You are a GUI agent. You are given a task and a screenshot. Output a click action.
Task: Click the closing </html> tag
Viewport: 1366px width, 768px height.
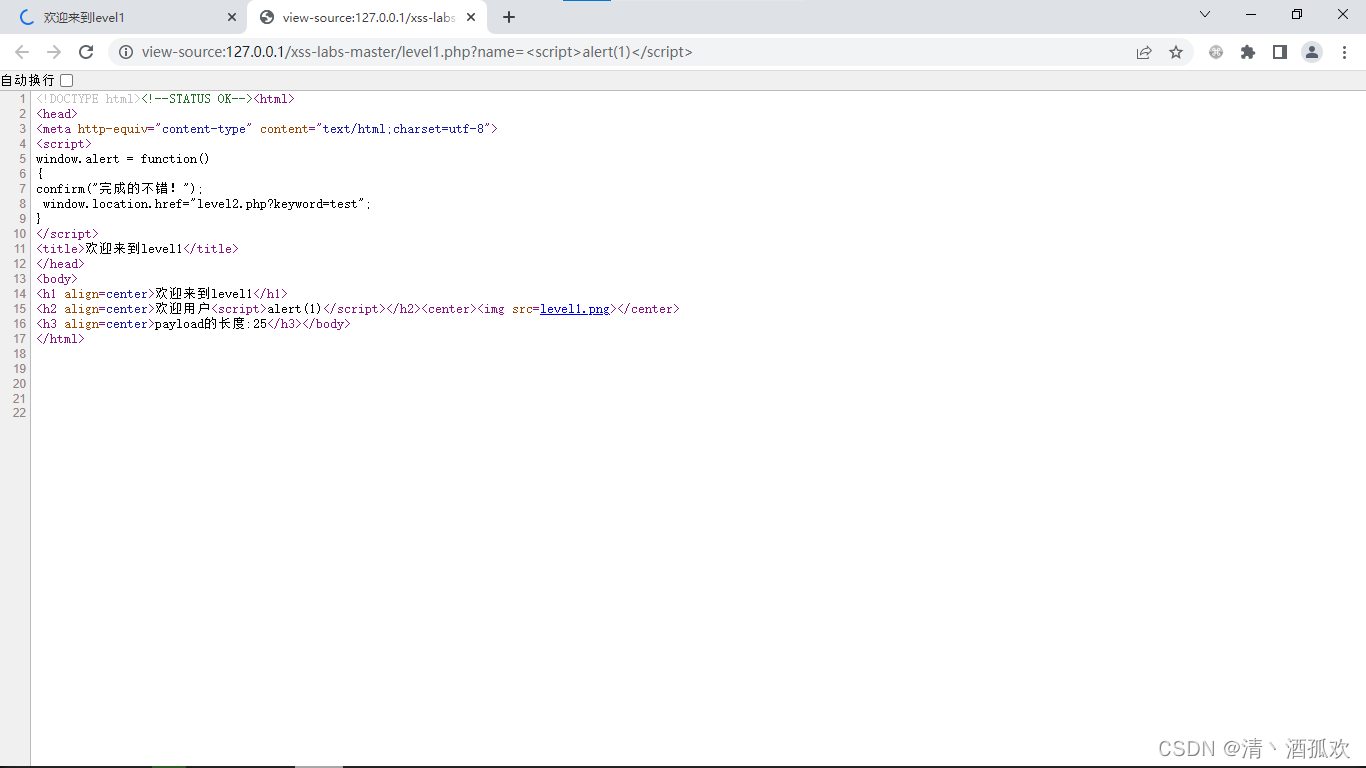(x=60, y=339)
